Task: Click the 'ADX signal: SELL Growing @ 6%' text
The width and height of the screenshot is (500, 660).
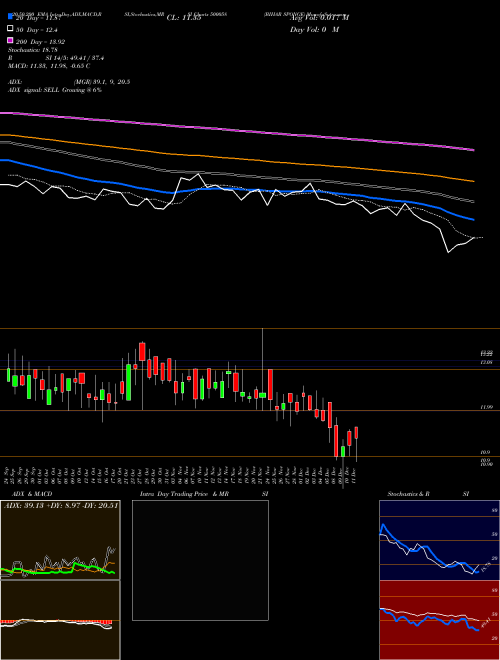Action: tap(55, 90)
